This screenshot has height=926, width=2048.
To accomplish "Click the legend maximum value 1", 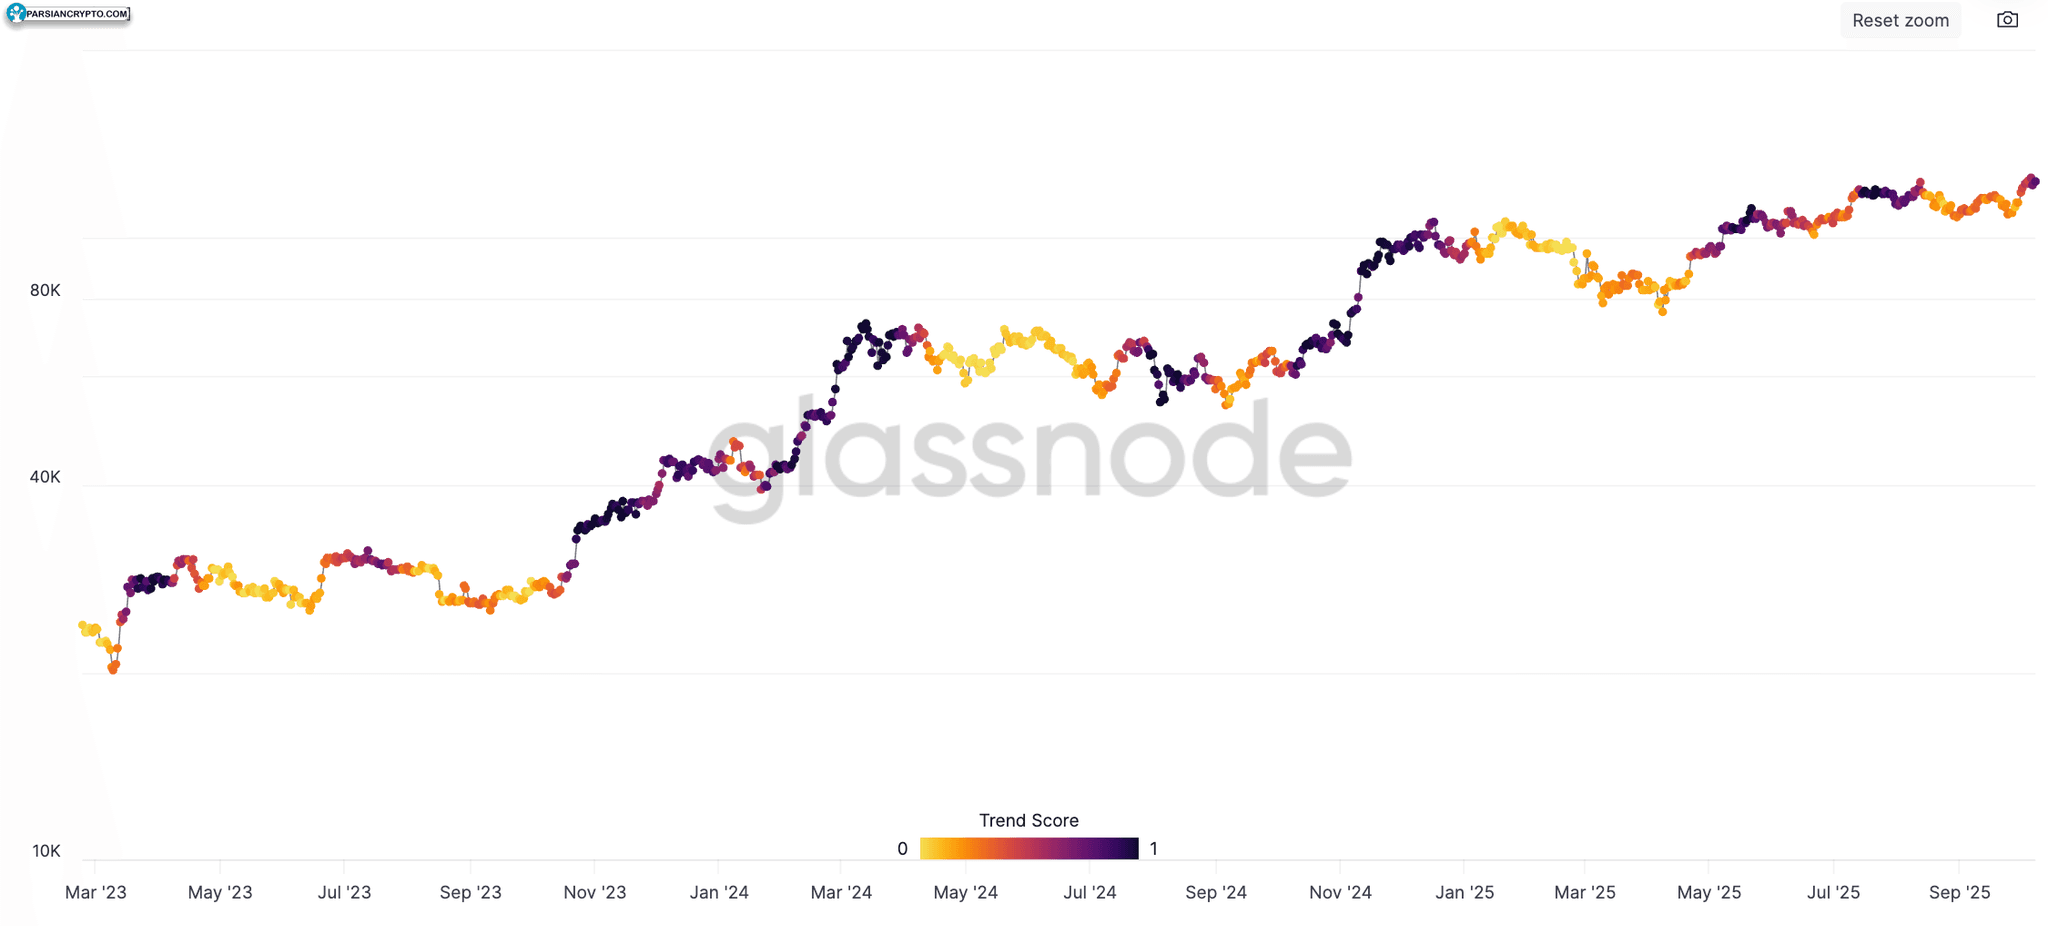I will click(x=1153, y=849).
